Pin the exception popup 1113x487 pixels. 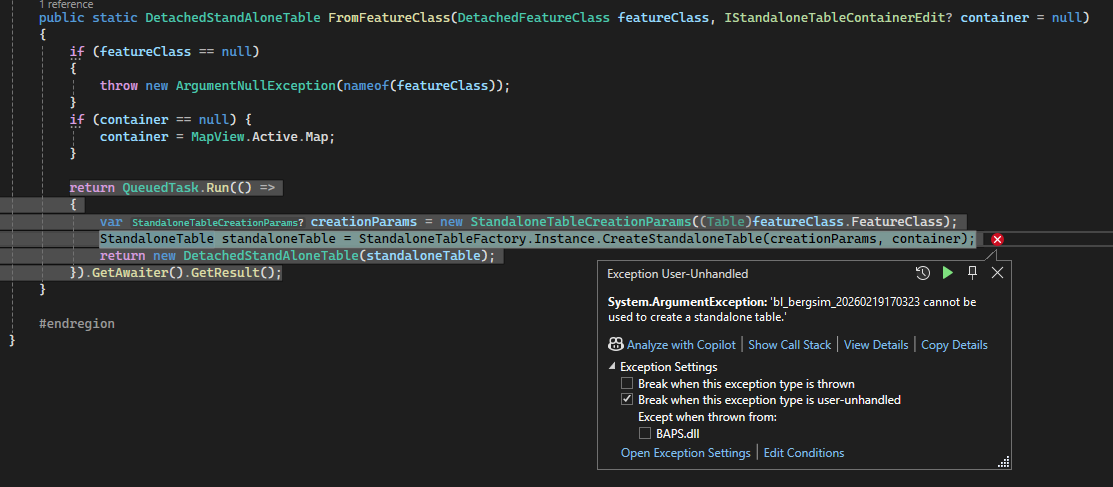972,273
